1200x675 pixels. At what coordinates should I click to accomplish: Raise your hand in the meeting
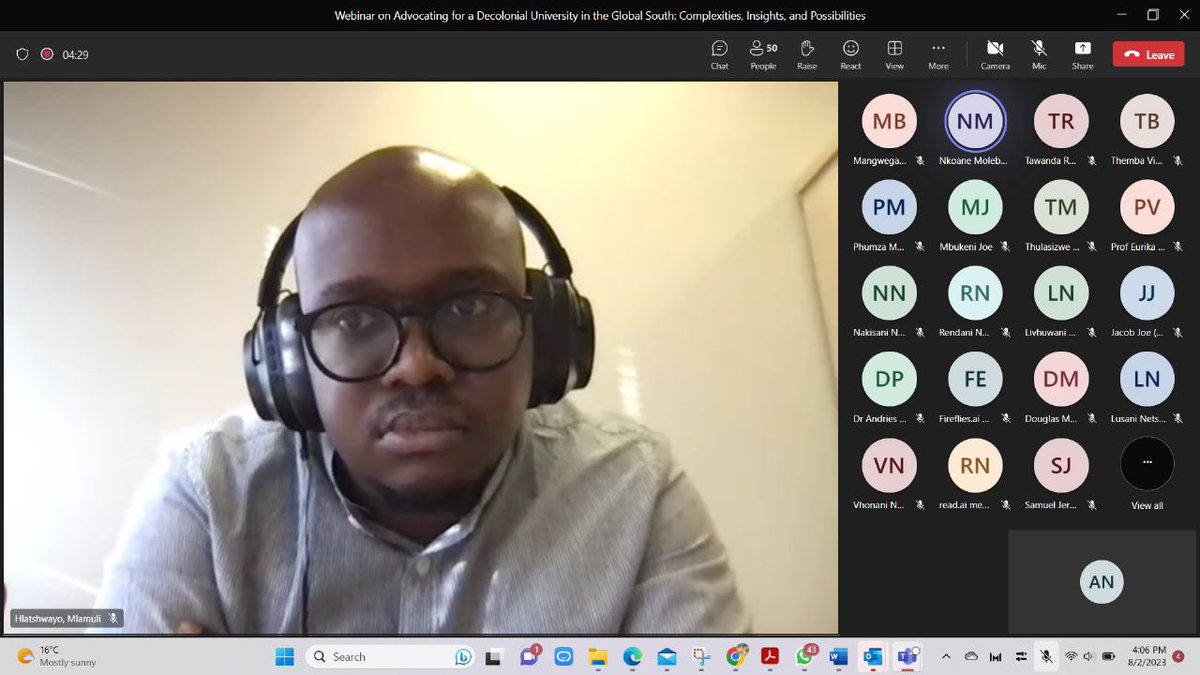pyautogui.click(x=807, y=54)
